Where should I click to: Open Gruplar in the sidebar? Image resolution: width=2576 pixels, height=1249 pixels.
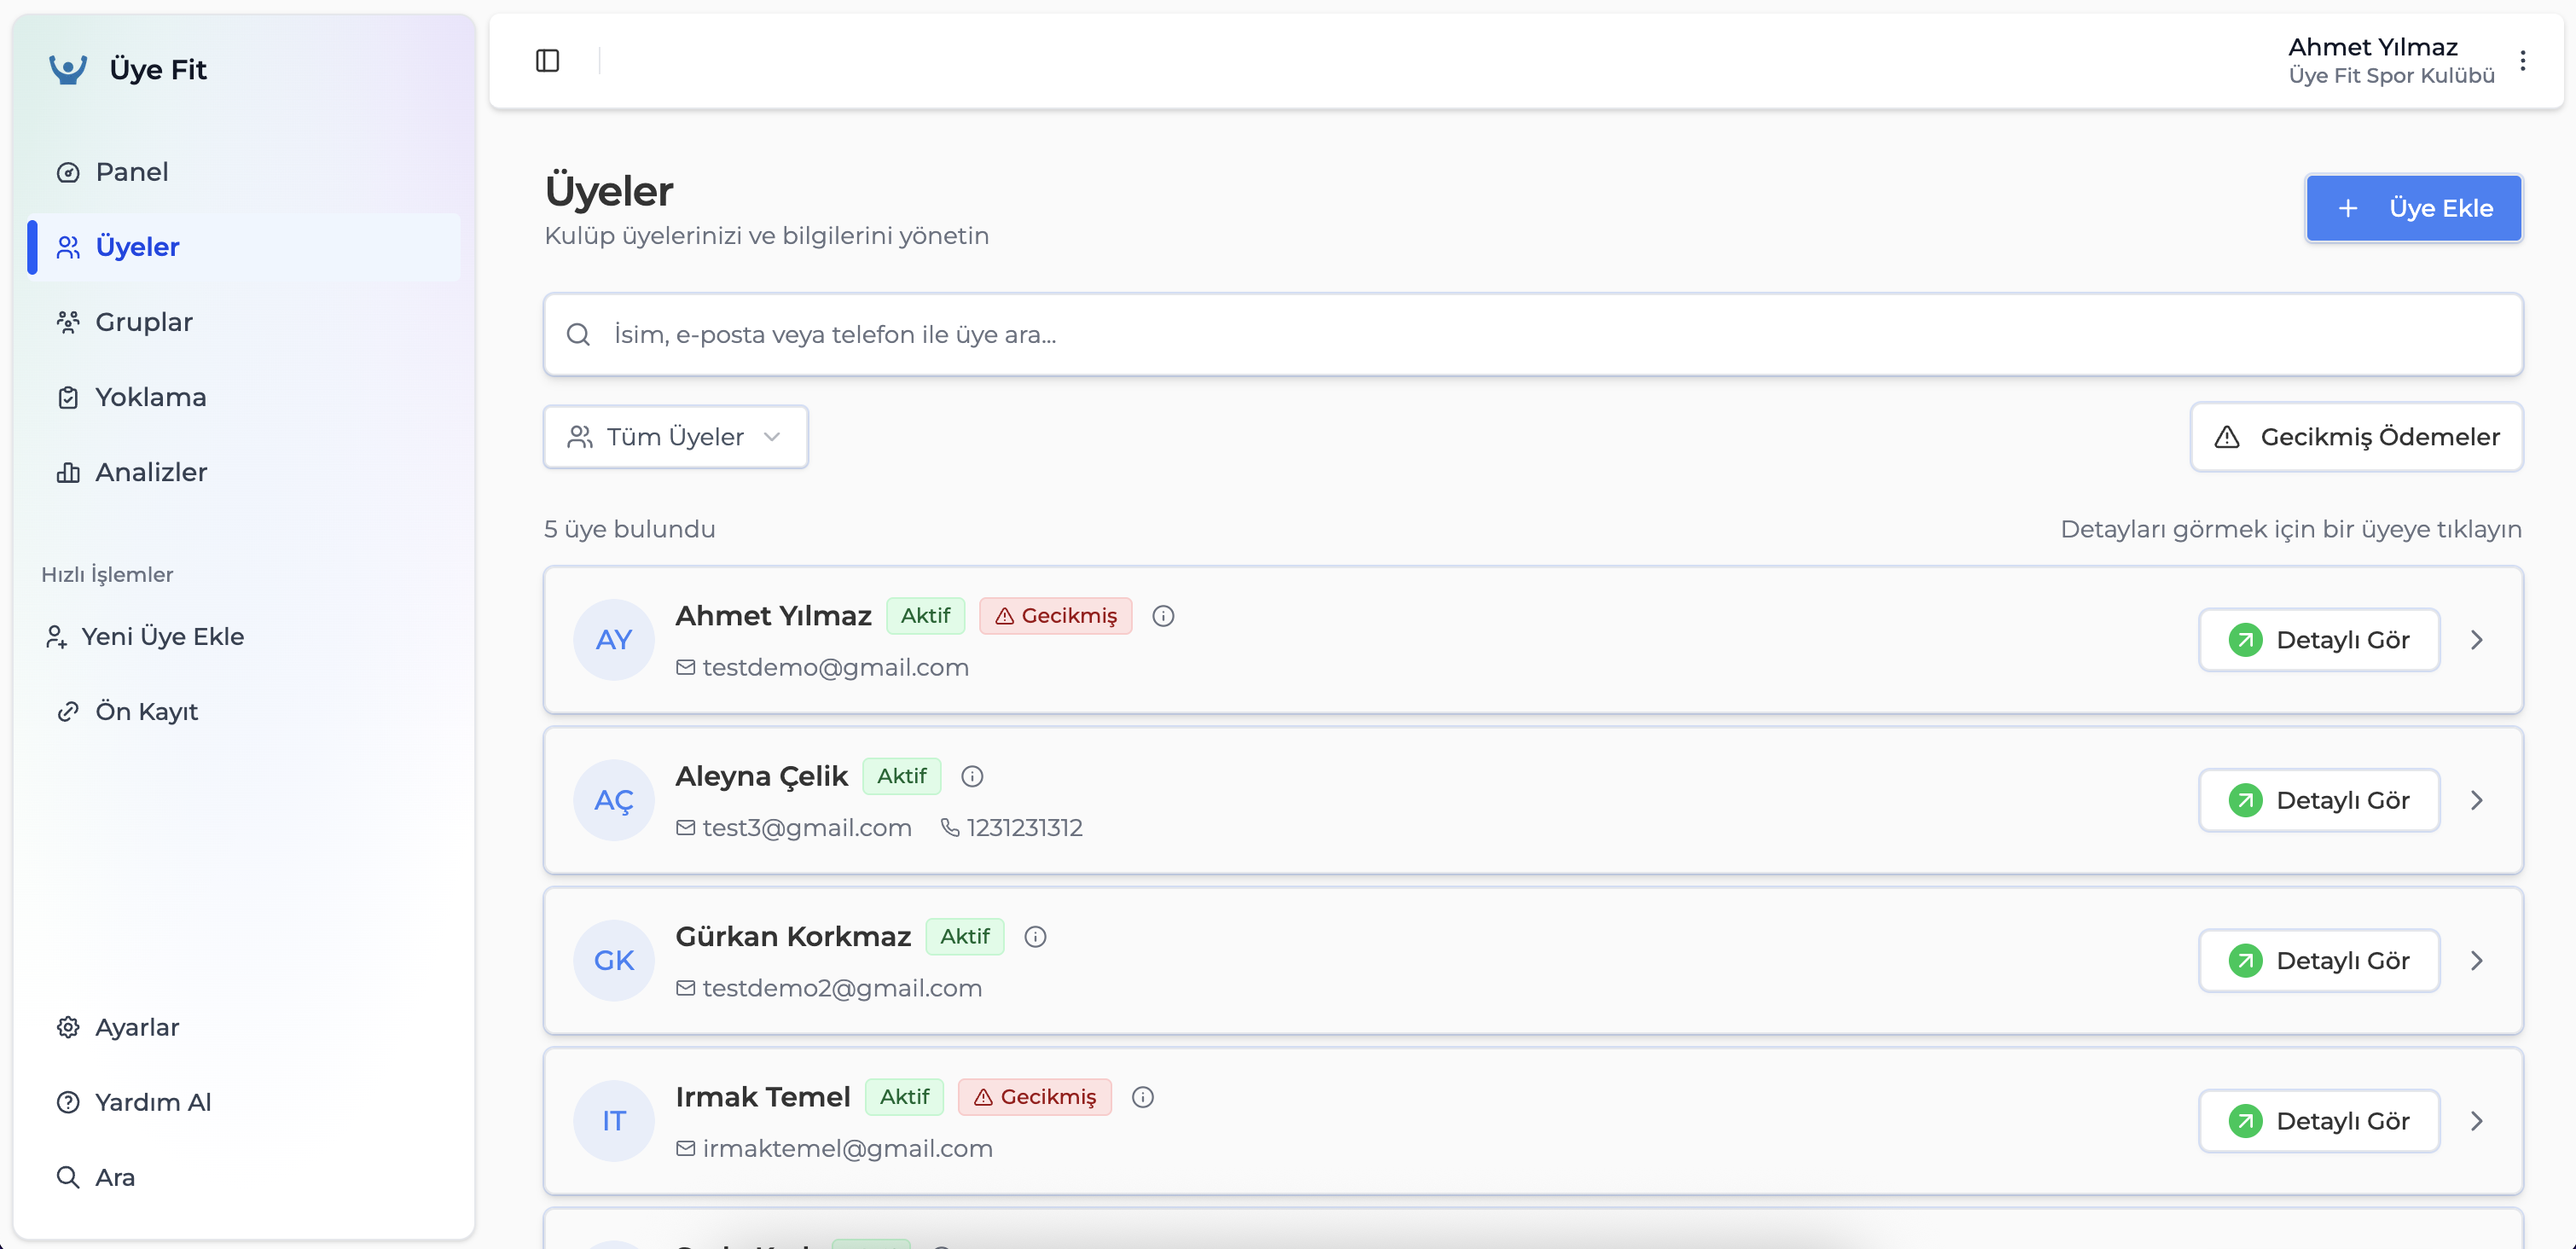click(x=143, y=322)
